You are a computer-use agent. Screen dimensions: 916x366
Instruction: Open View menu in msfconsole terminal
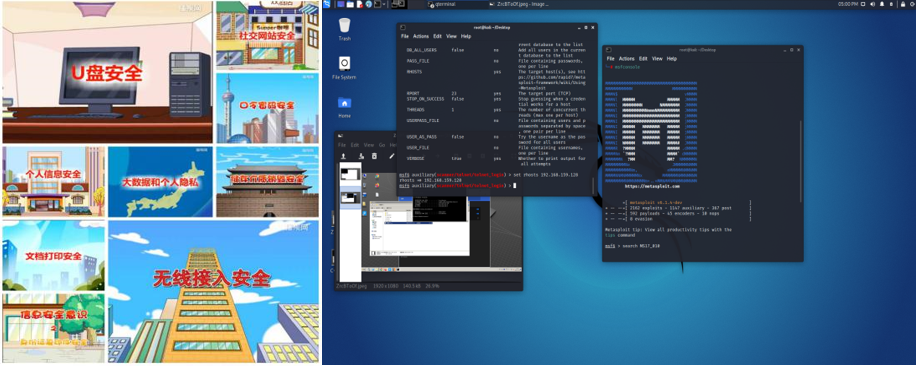click(657, 58)
